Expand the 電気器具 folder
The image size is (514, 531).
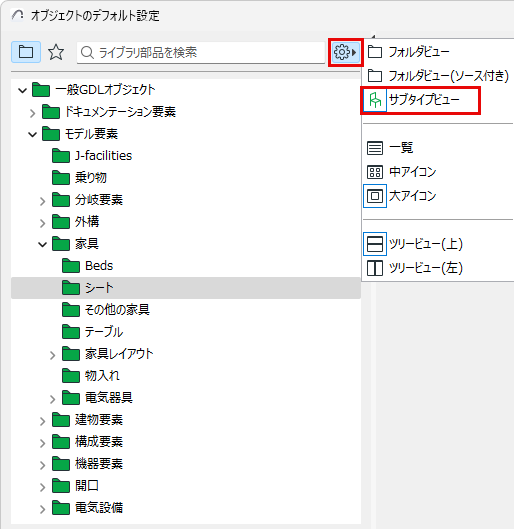coord(52,399)
